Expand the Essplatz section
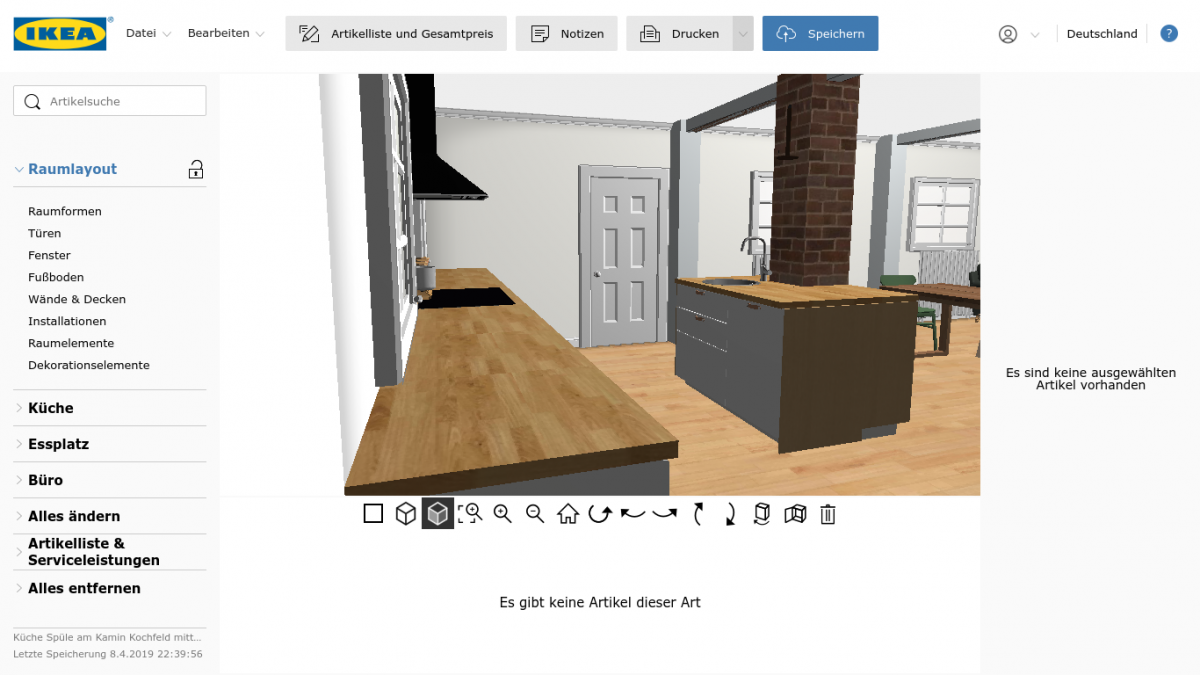The width and height of the screenshot is (1200, 675). pyautogui.click(x=58, y=444)
